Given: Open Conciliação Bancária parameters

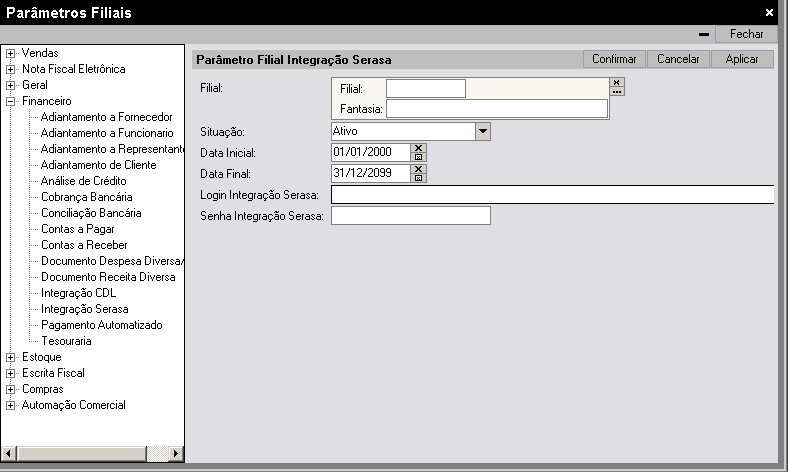Looking at the screenshot, I should pos(91,214).
